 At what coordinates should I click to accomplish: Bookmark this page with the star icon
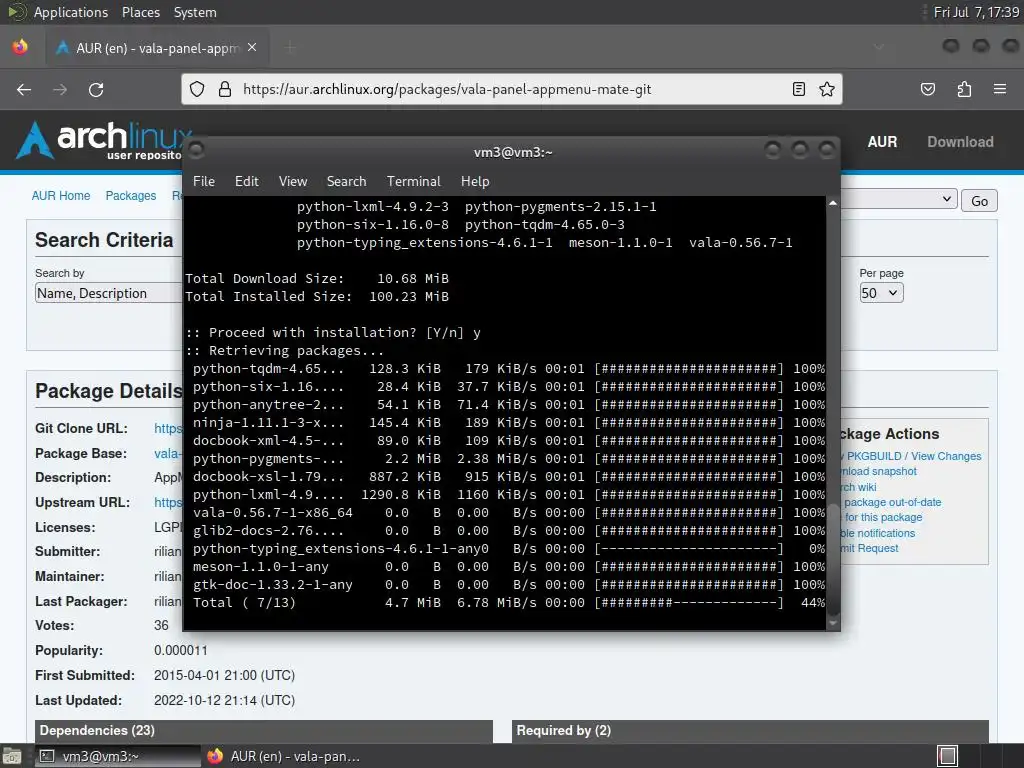click(x=827, y=89)
